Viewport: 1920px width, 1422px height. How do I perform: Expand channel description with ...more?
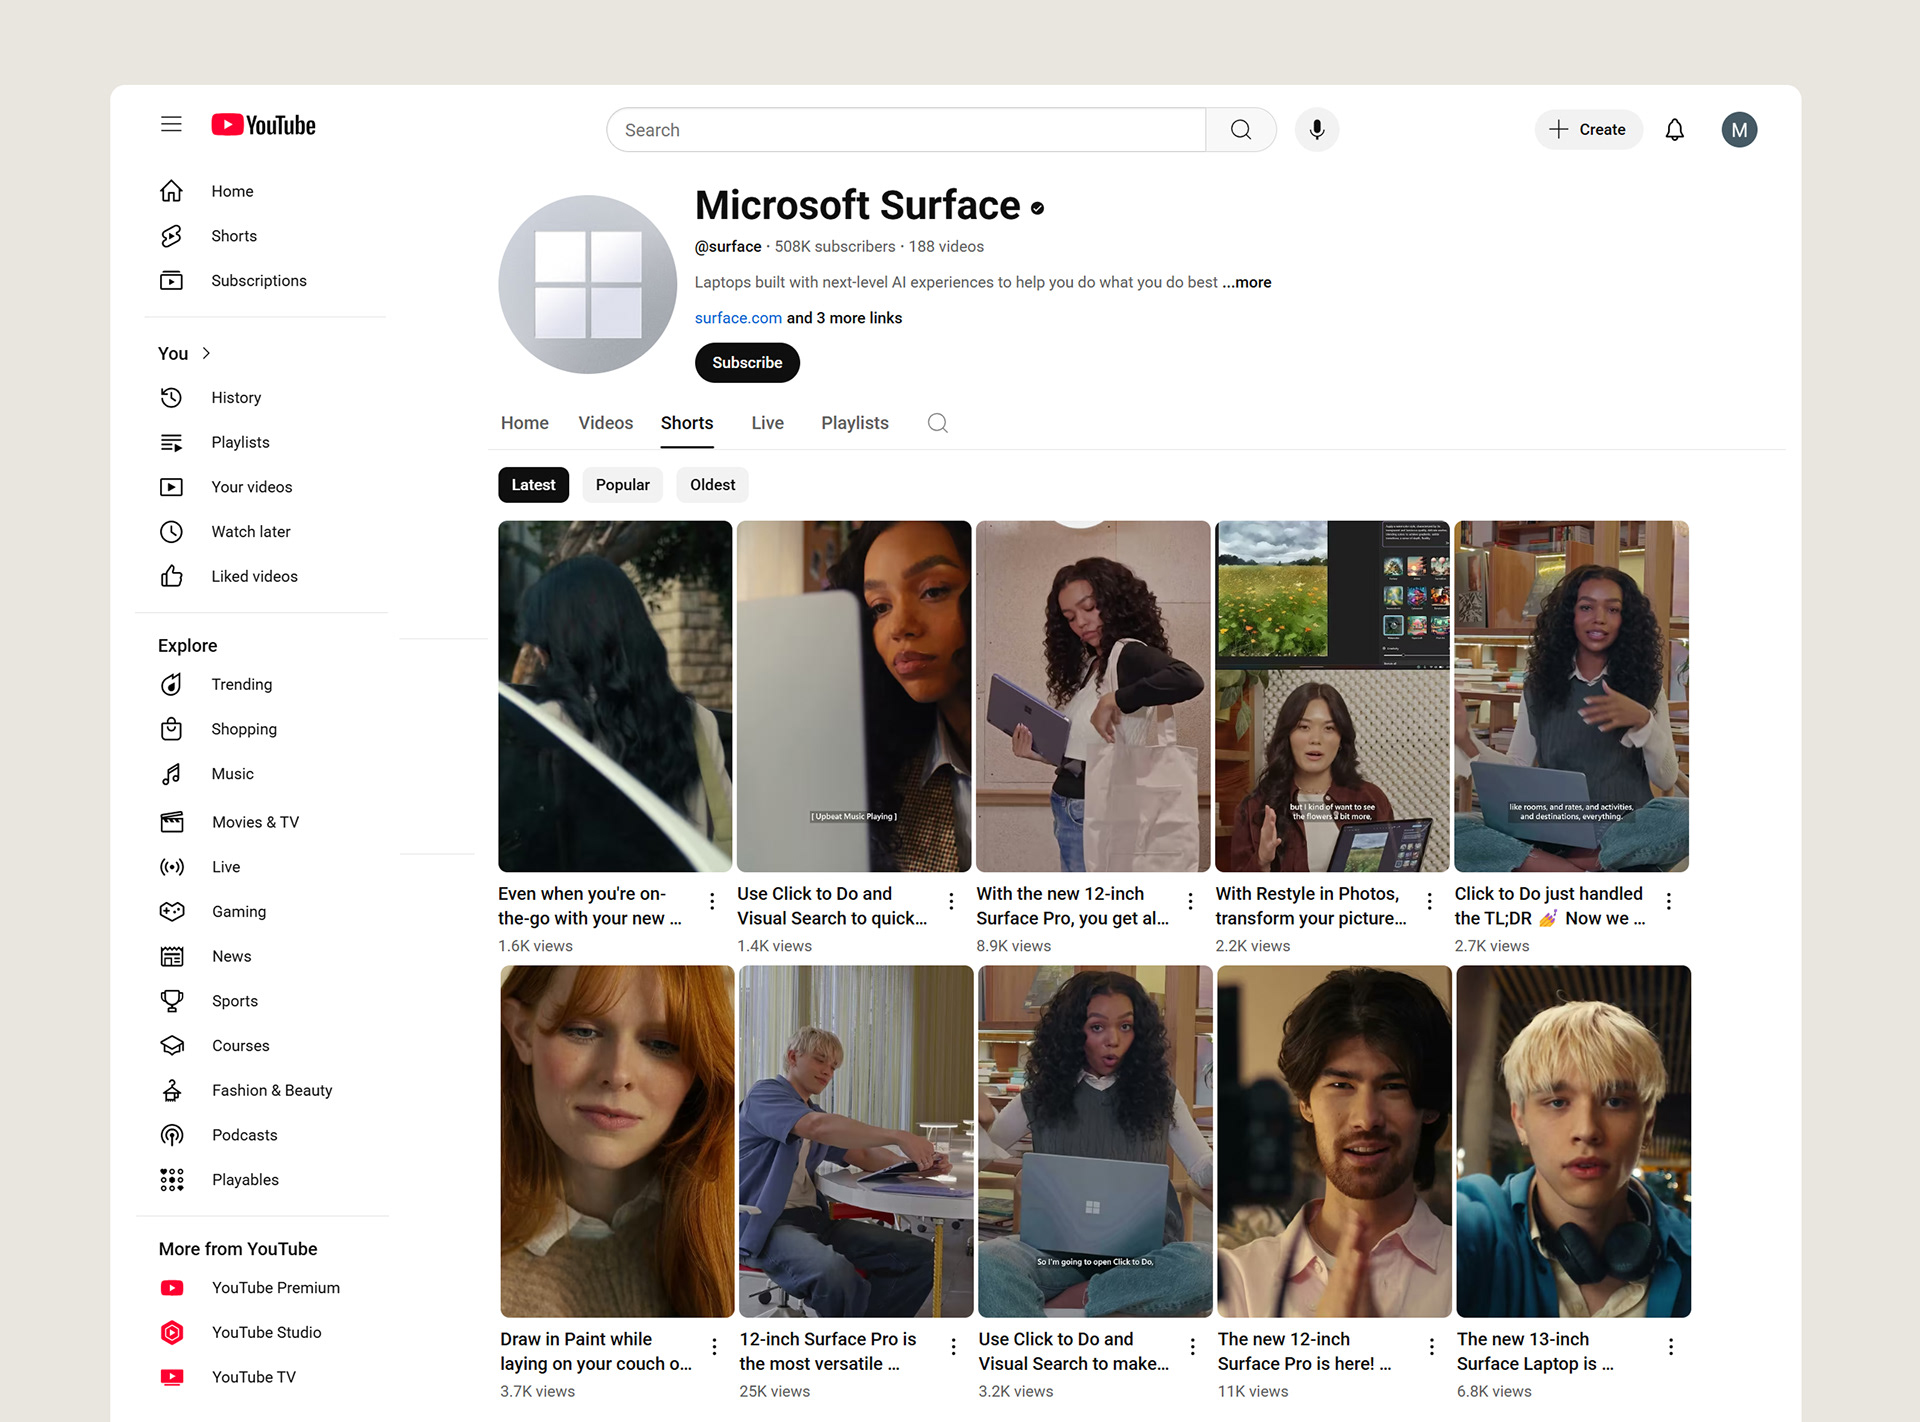tap(1247, 283)
